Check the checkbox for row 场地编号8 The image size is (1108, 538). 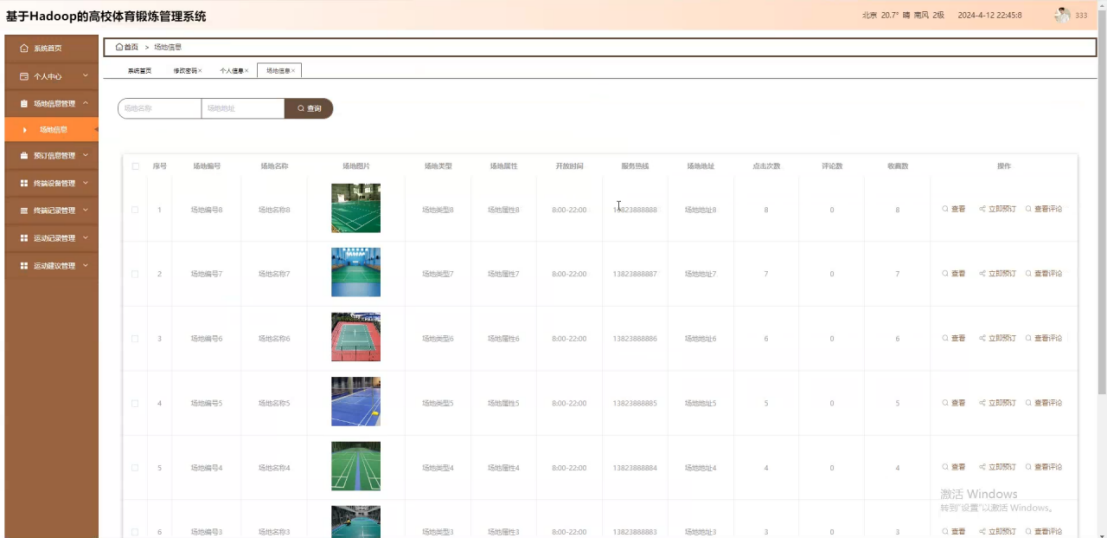click(135, 210)
